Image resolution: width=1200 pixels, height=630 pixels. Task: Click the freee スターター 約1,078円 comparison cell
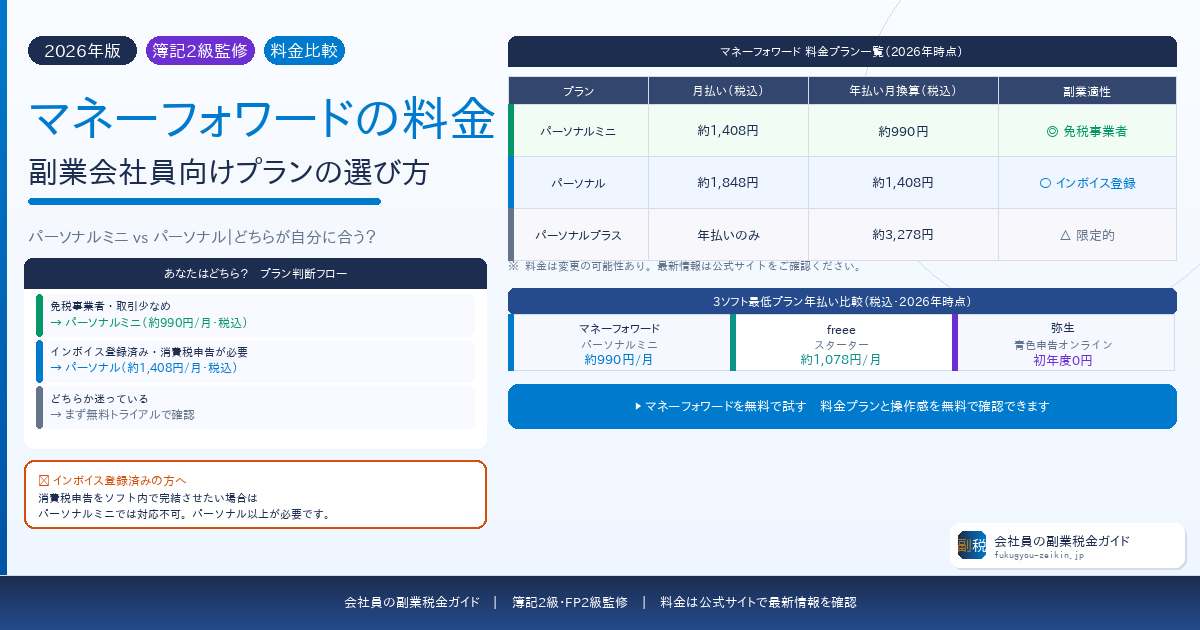click(x=841, y=344)
